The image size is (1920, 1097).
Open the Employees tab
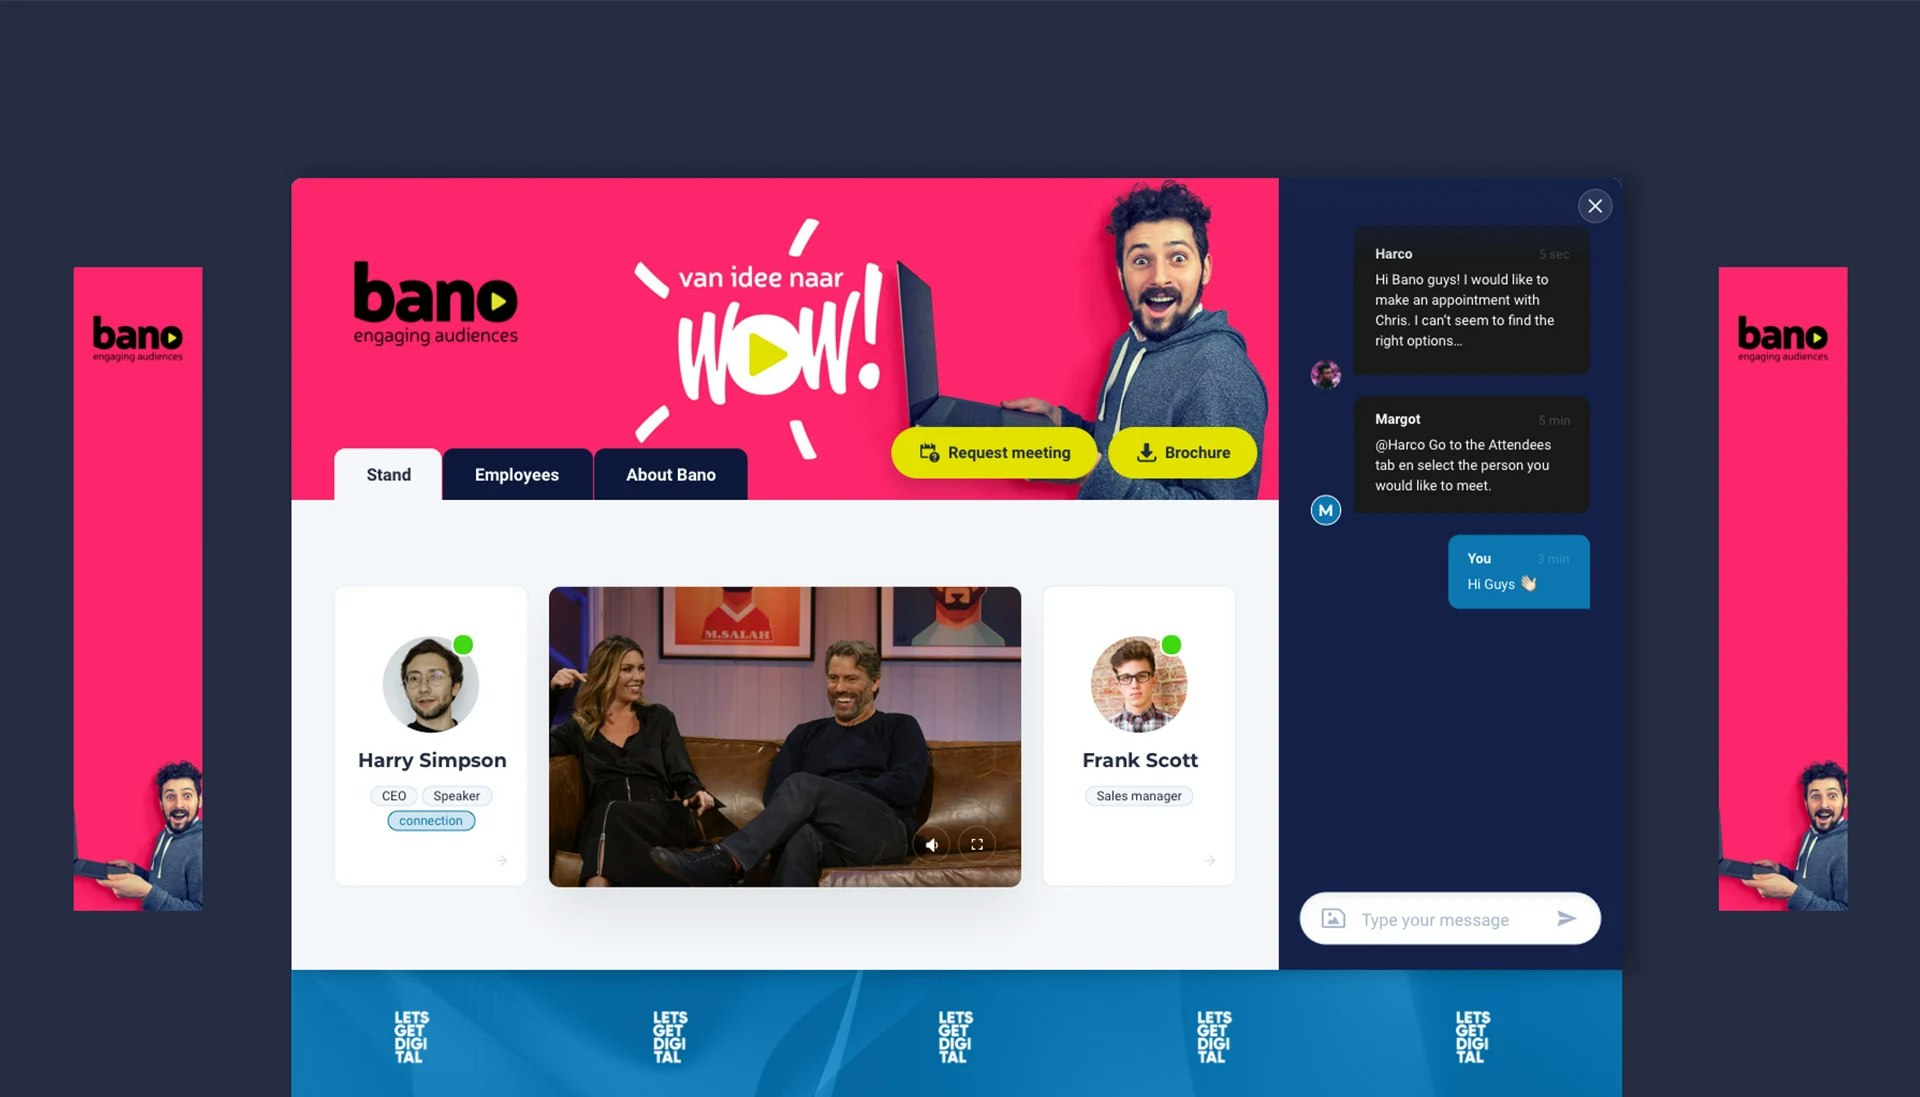(x=517, y=474)
